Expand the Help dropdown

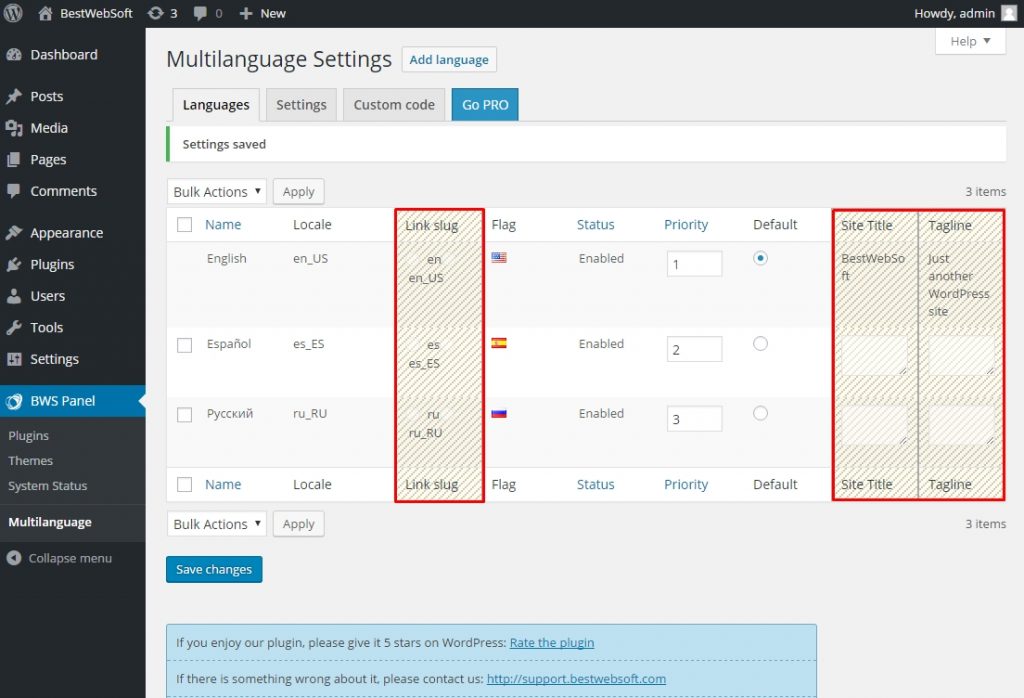pyautogui.click(x=968, y=40)
